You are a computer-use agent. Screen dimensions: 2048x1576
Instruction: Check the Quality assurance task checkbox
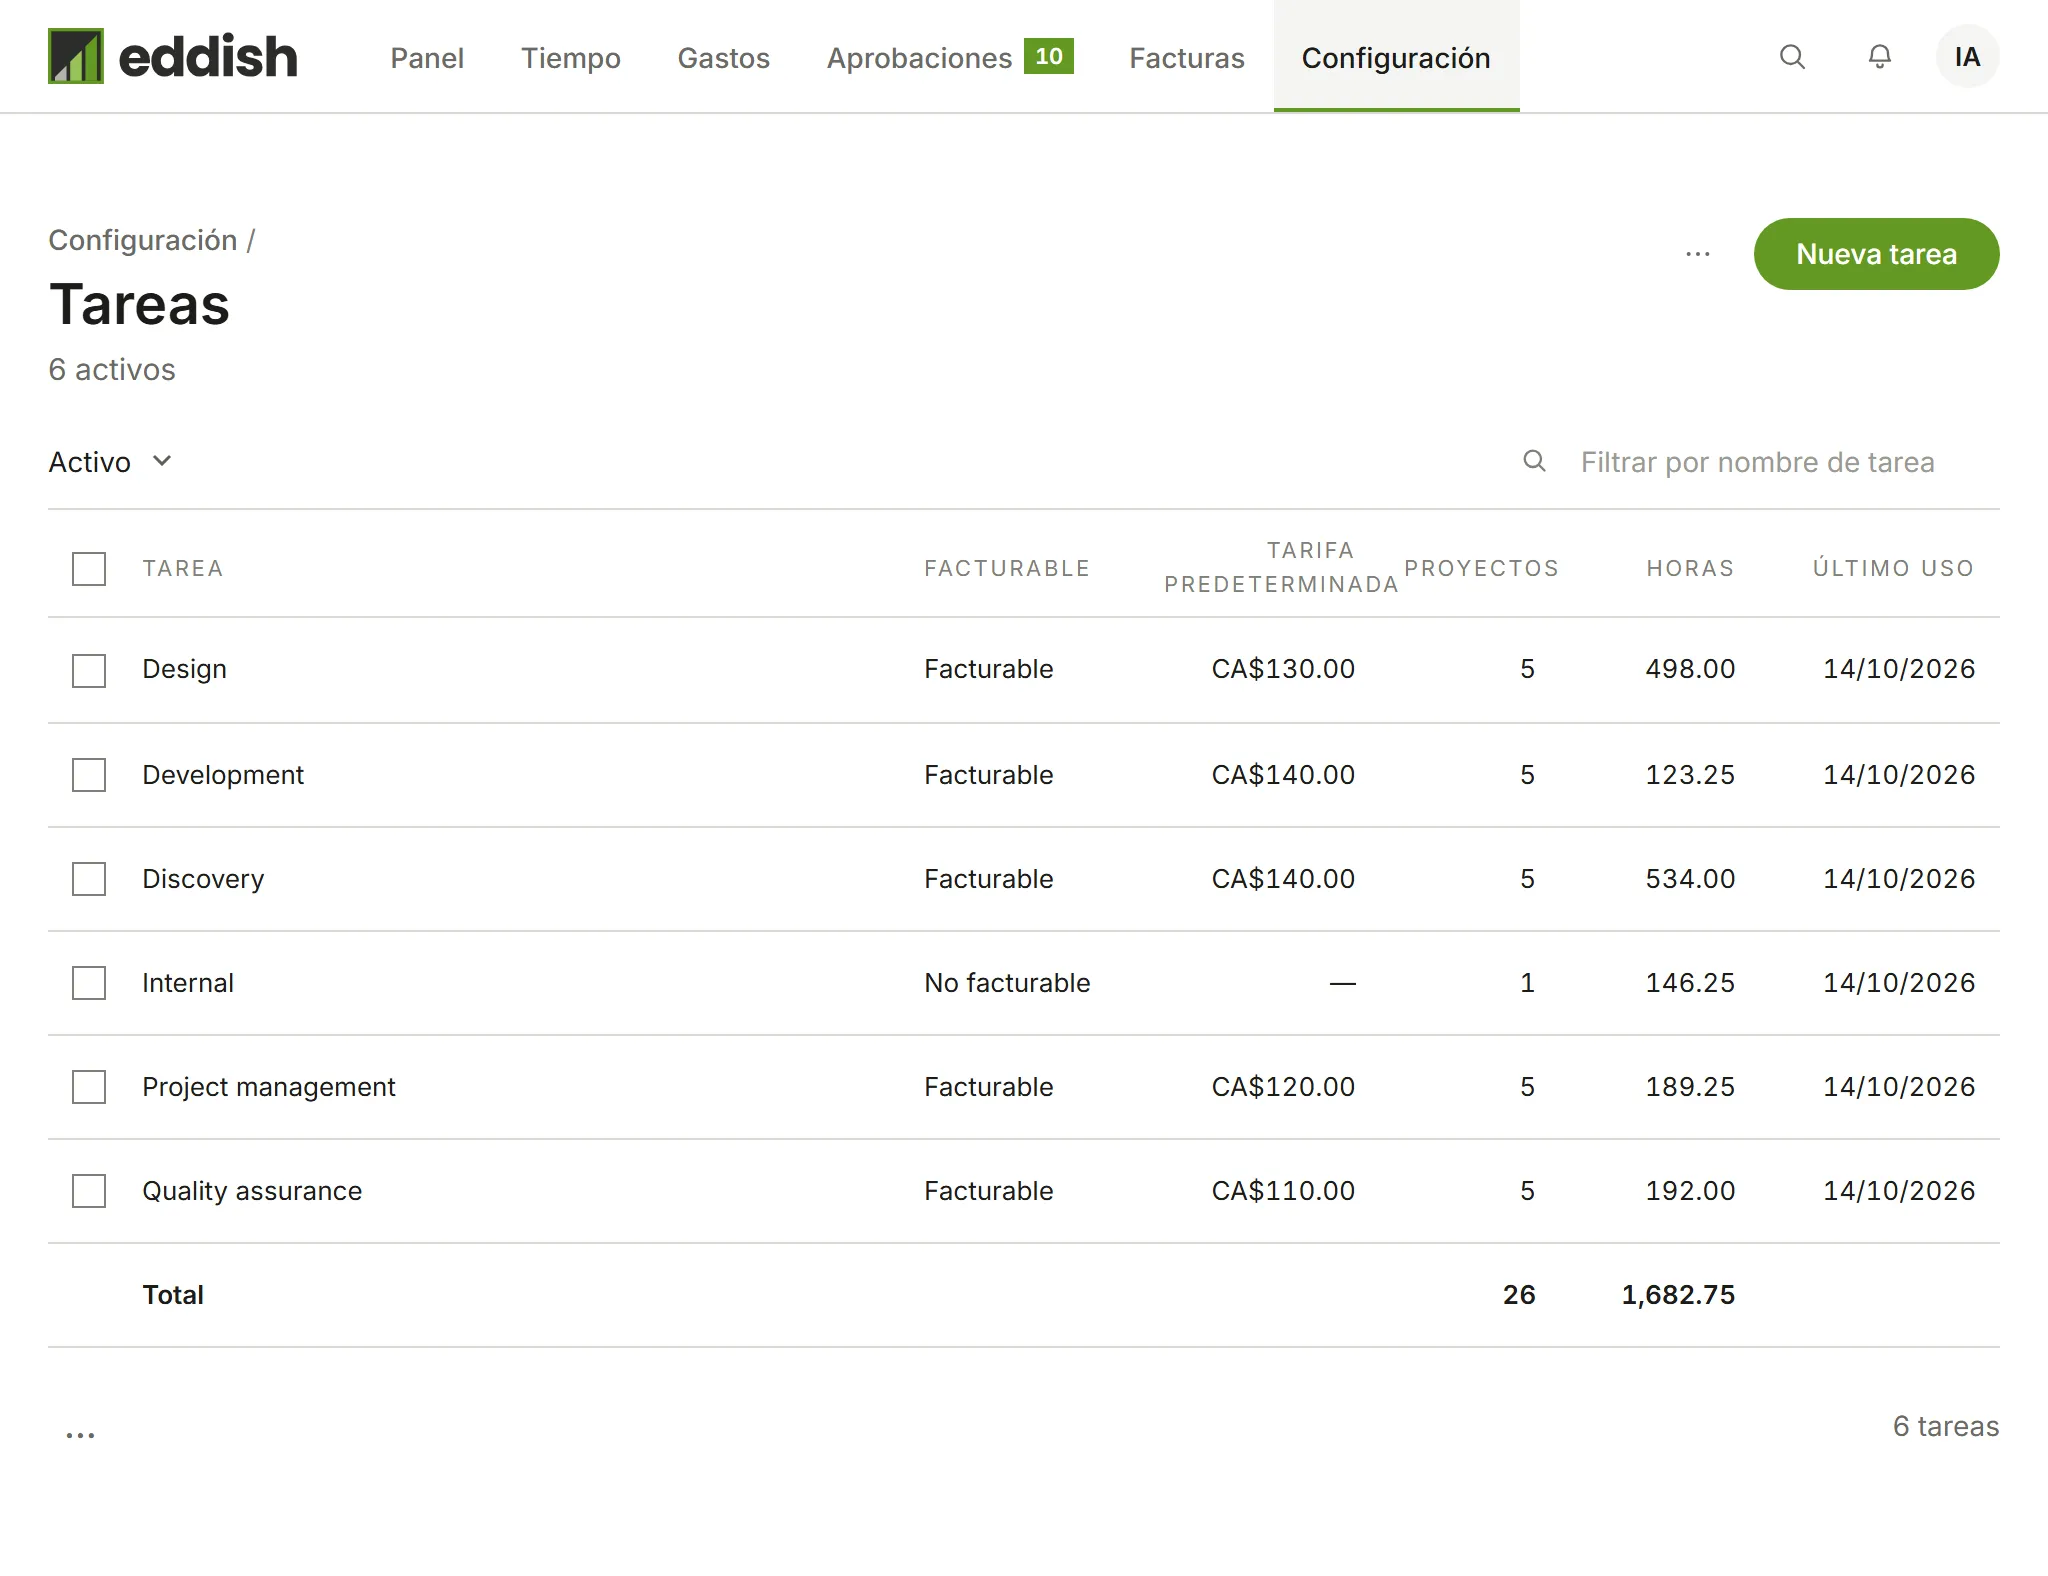tap(89, 1191)
